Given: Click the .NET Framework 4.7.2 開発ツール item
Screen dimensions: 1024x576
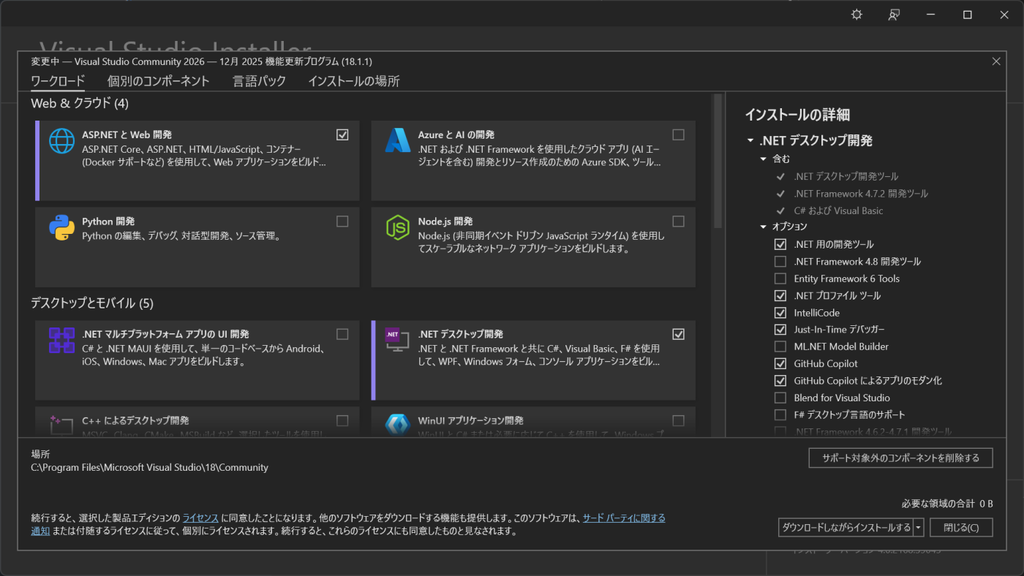Looking at the screenshot, I should click(x=861, y=193).
